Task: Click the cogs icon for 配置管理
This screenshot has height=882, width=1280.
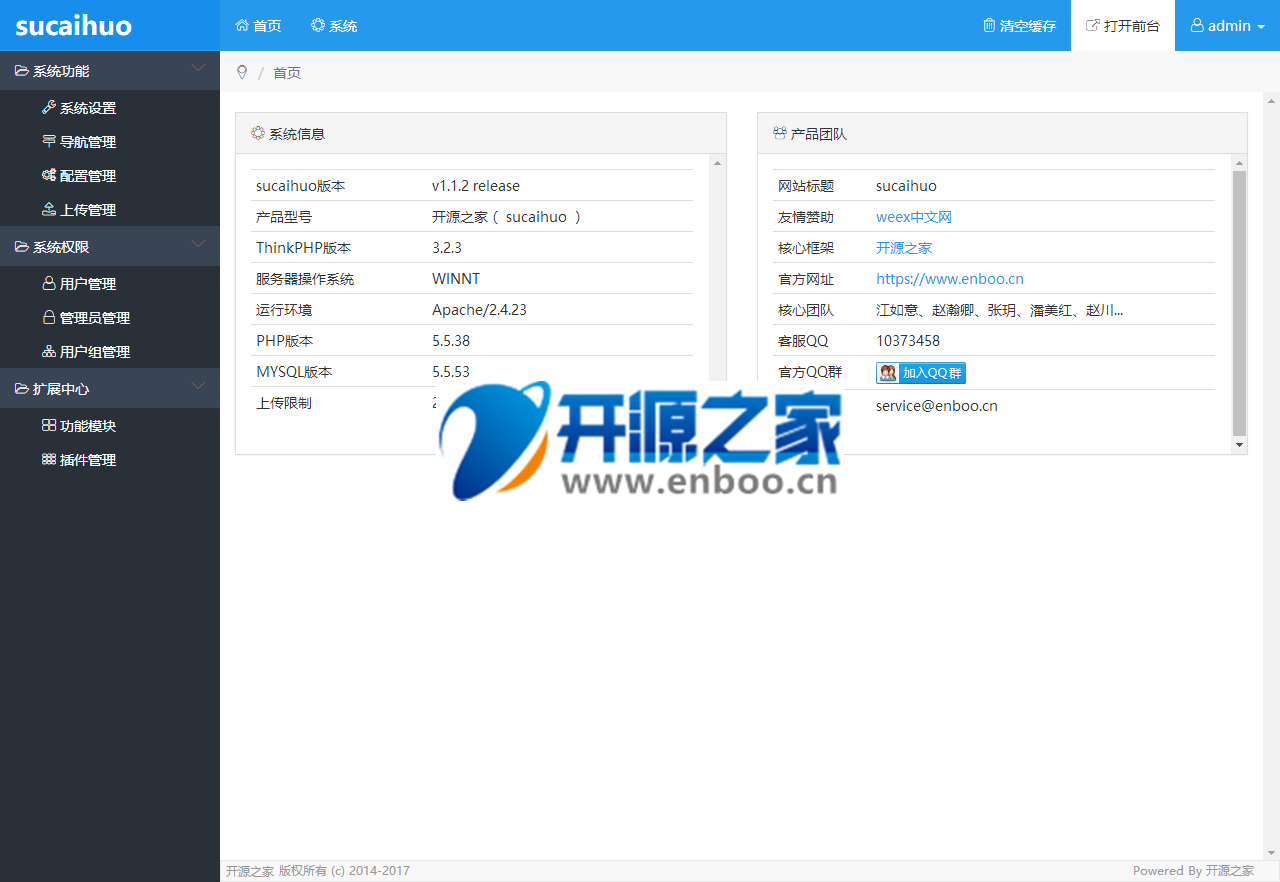Action: tap(49, 175)
